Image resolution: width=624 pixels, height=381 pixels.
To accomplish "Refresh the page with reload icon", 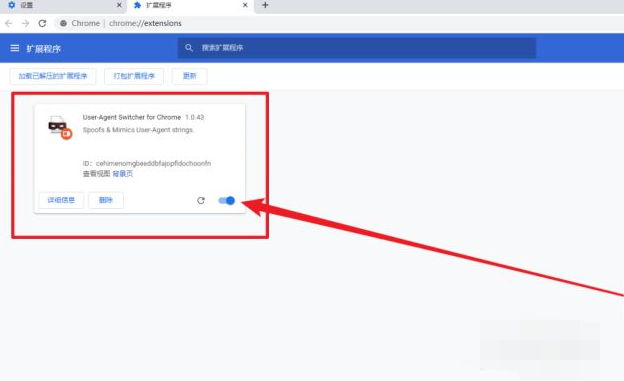I will coord(42,23).
